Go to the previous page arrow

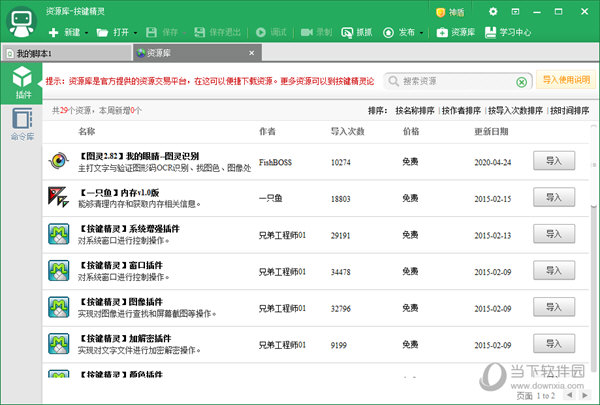(570, 395)
